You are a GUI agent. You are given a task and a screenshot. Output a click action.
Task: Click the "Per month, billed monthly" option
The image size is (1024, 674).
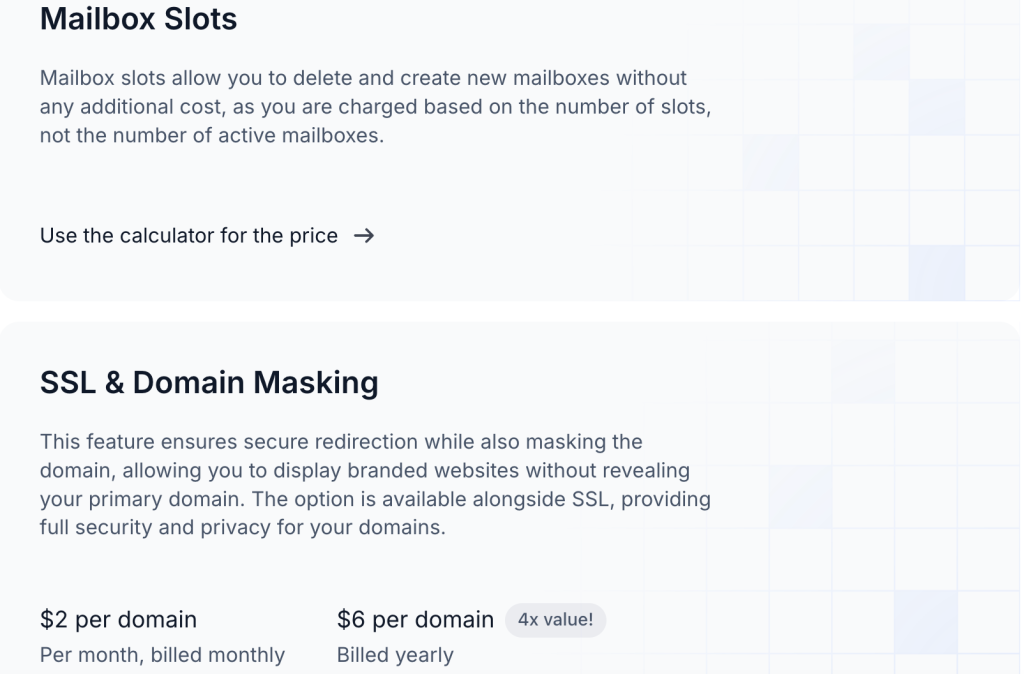coord(162,655)
